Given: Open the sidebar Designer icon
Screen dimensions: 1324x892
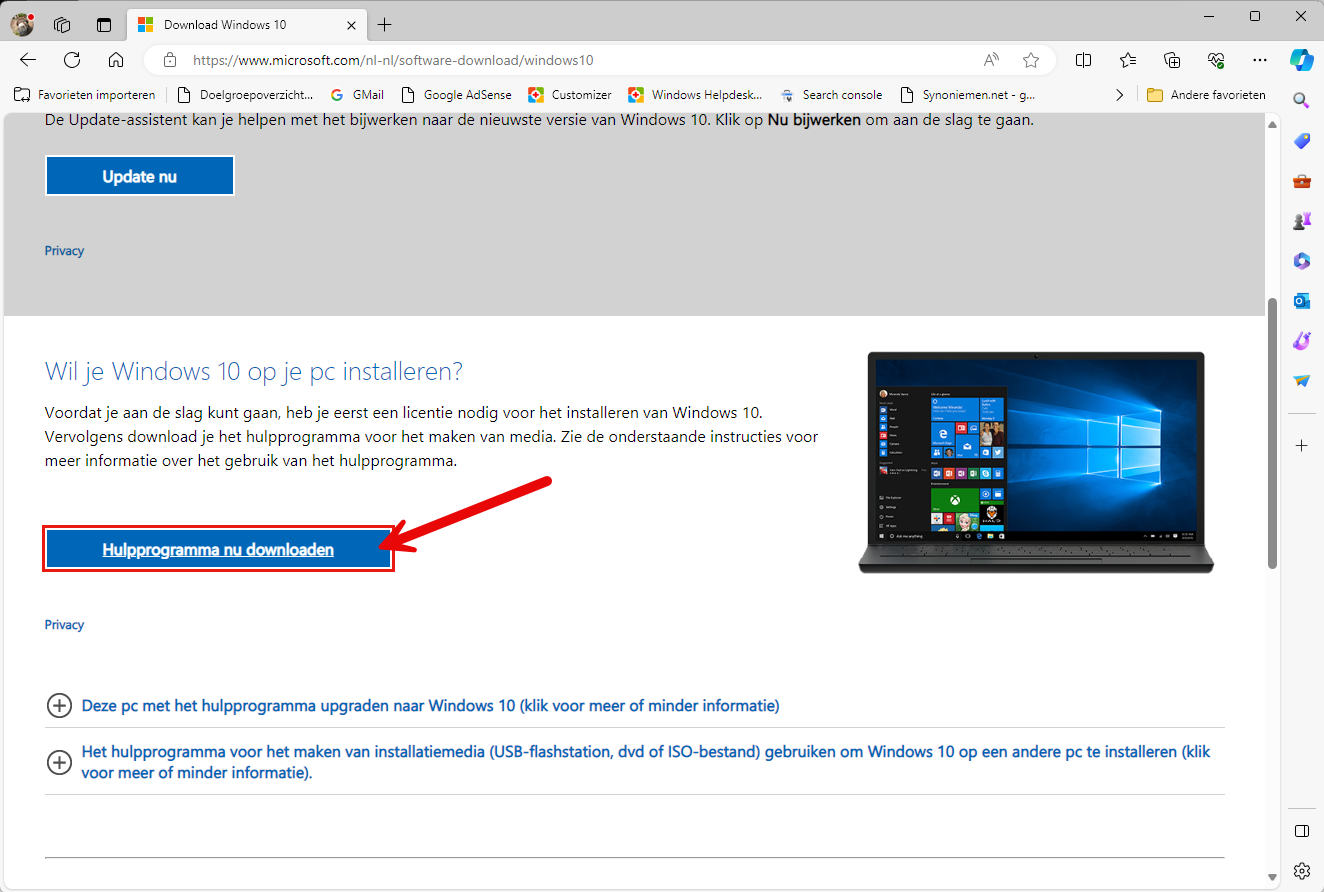Looking at the screenshot, I should pyautogui.click(x=1301, y=341).
